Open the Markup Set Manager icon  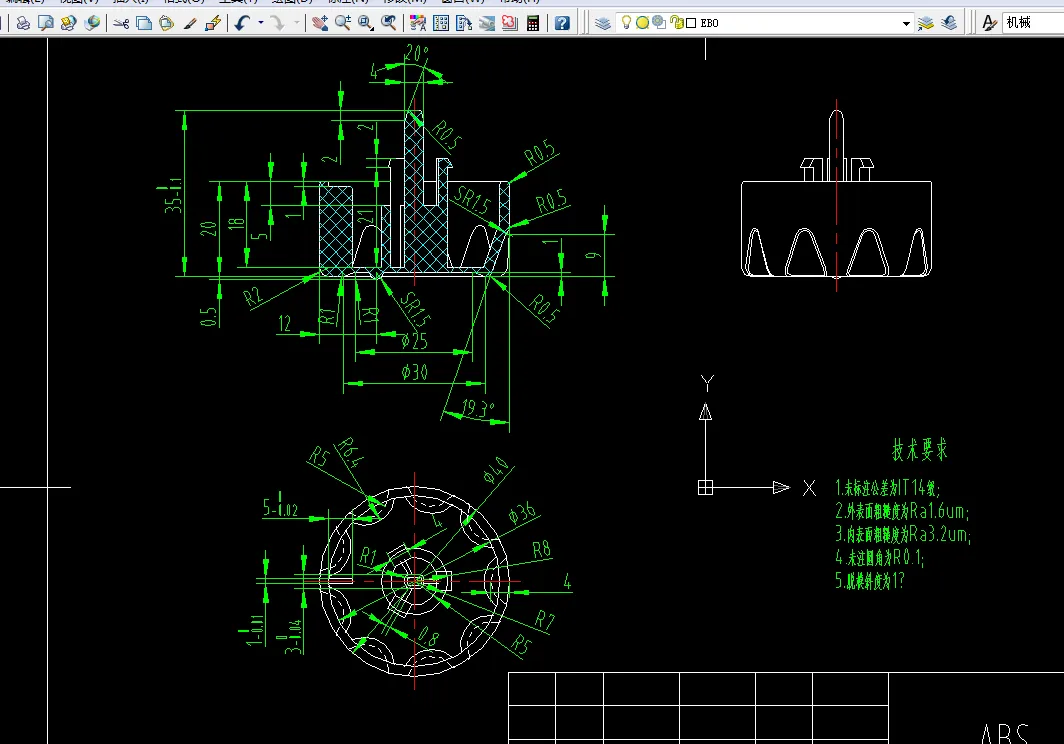(510, 23)
